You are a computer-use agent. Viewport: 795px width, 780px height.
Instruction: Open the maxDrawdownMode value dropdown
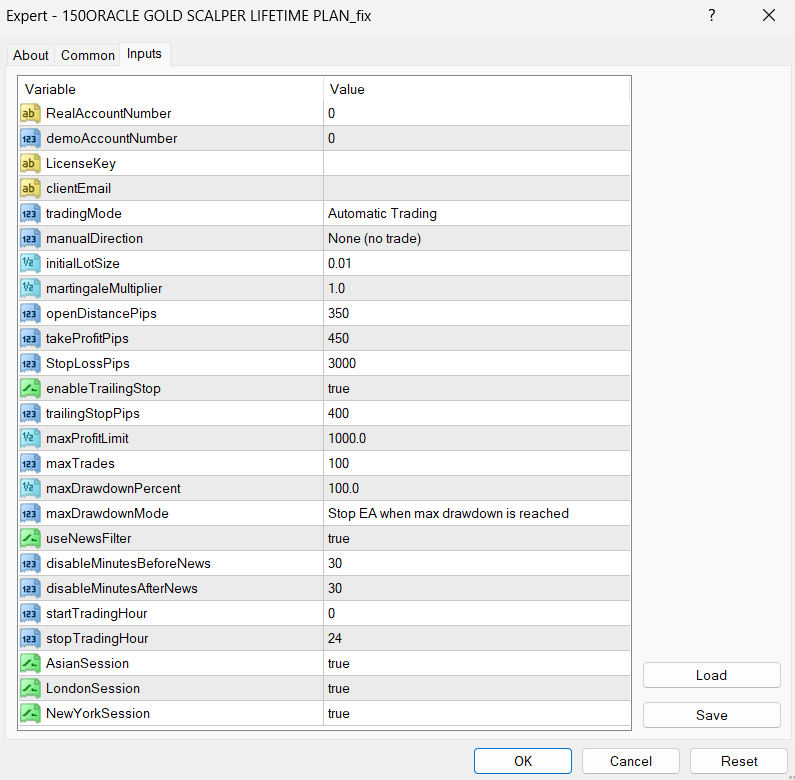(x=476, y=514)
